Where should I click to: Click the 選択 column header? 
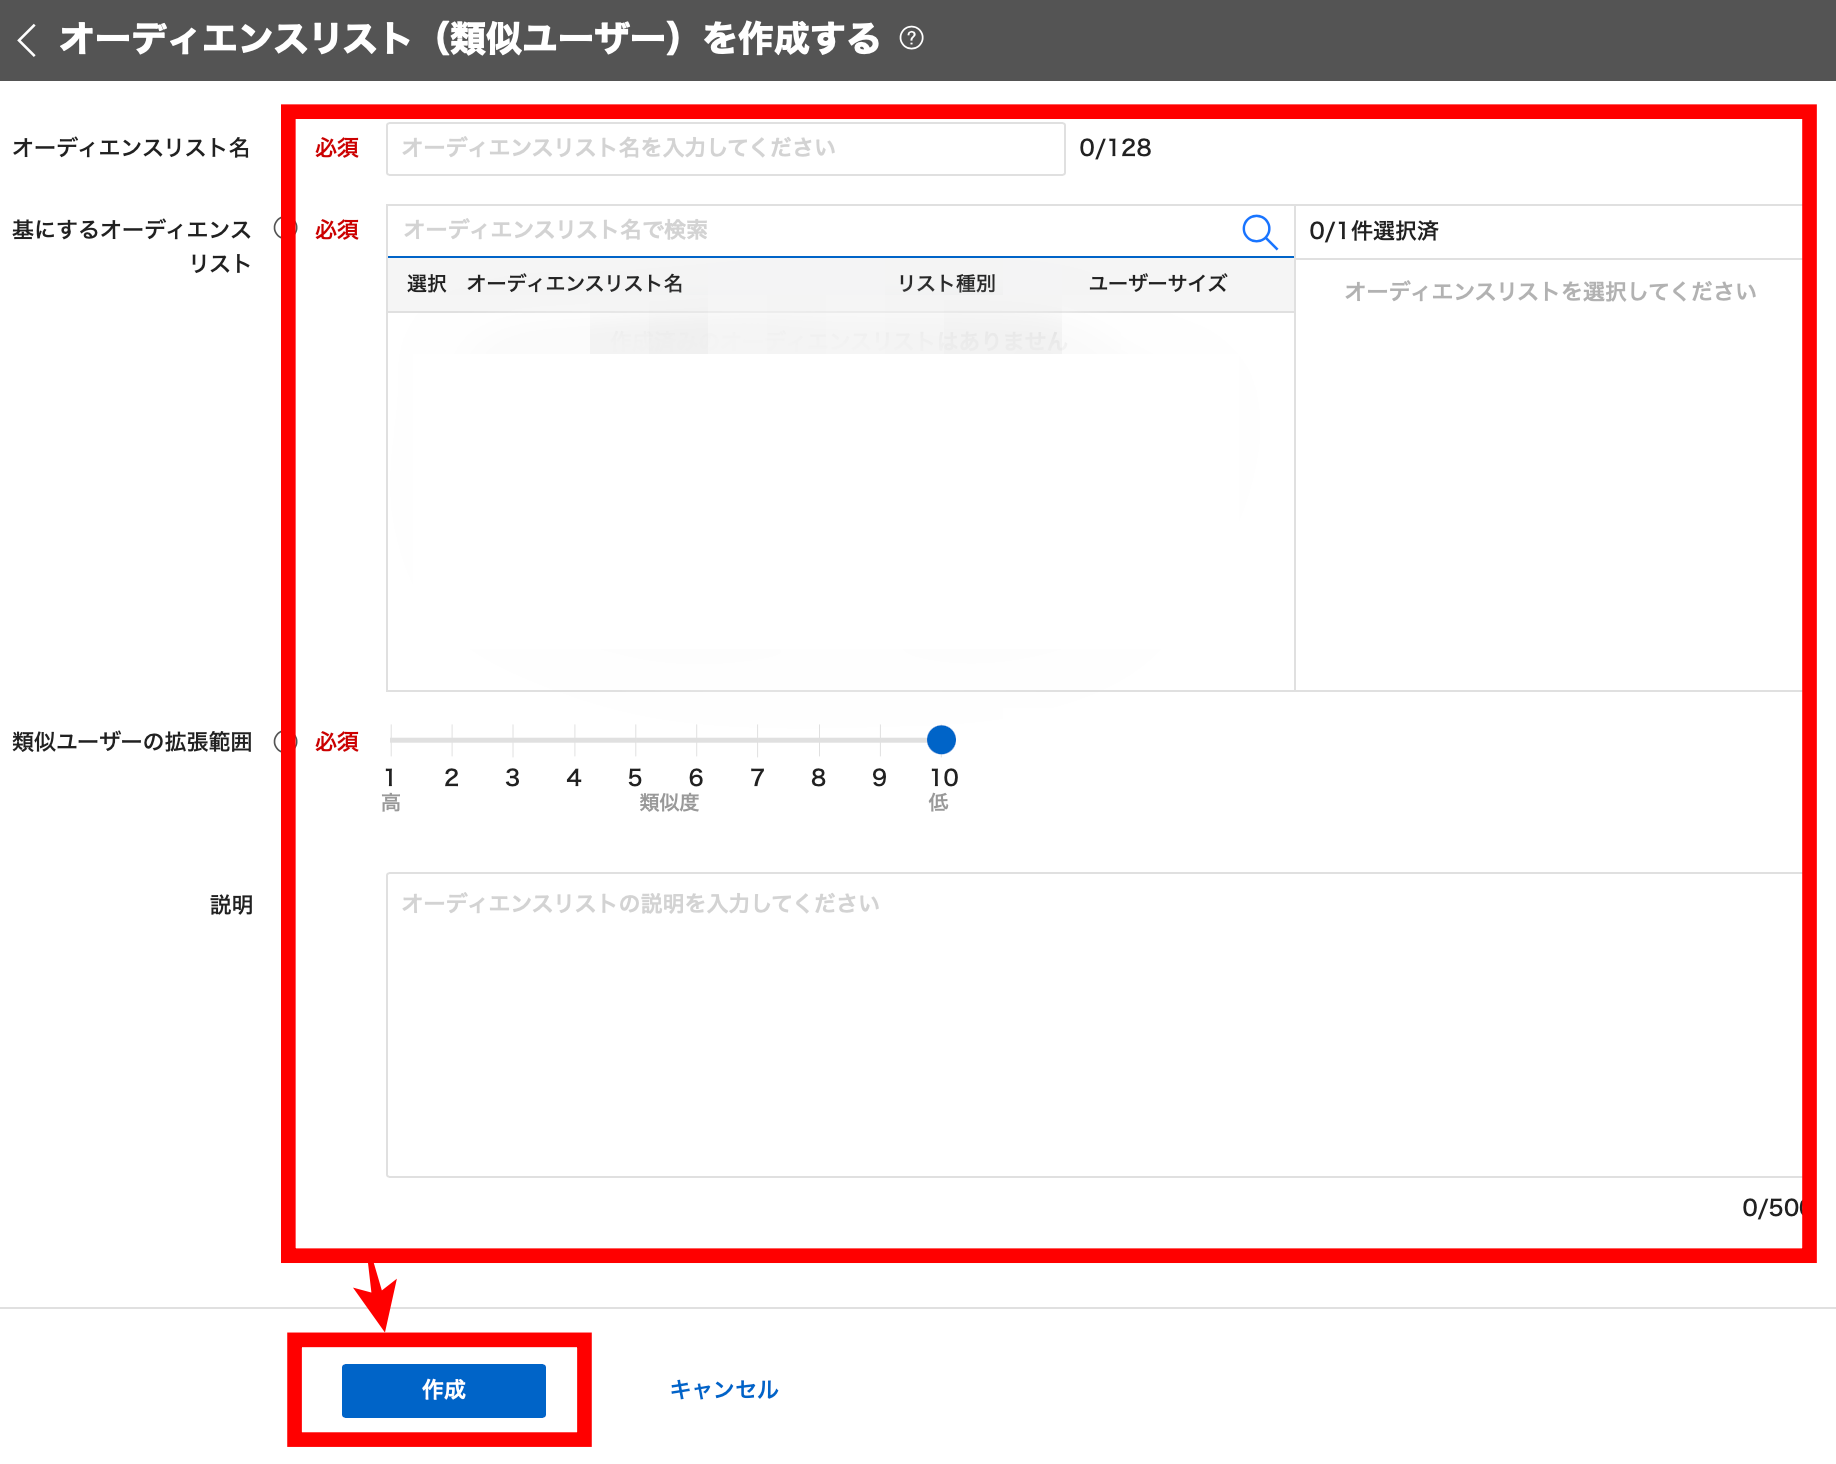pyautogui.click(x=426, y=284)
